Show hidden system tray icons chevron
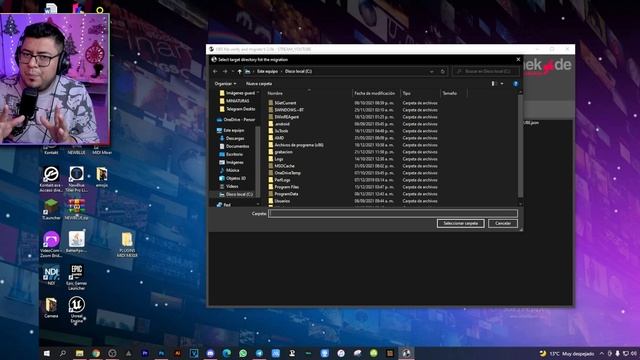640x360 pixels. pyautogui.click(x=602, y=353)
